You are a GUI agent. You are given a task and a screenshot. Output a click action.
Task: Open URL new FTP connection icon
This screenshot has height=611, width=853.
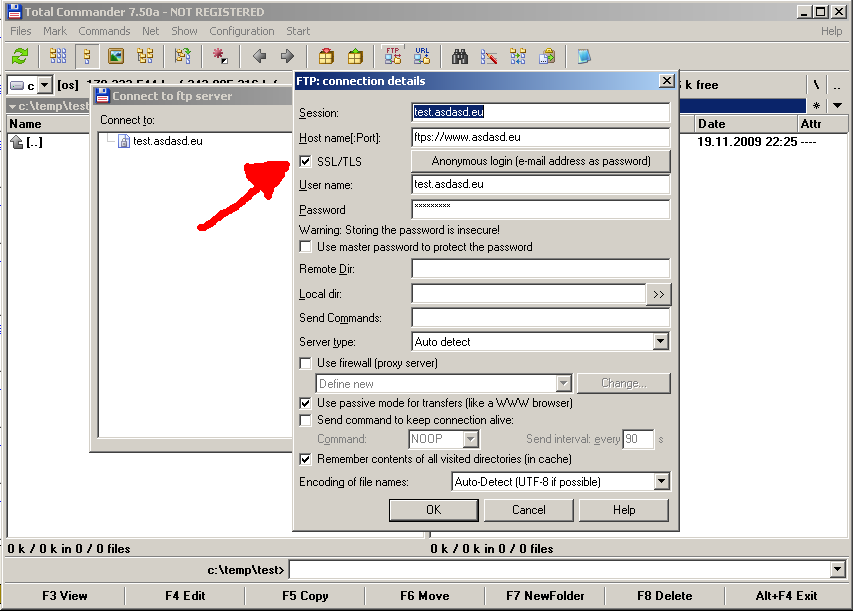(x=422, y=56)
